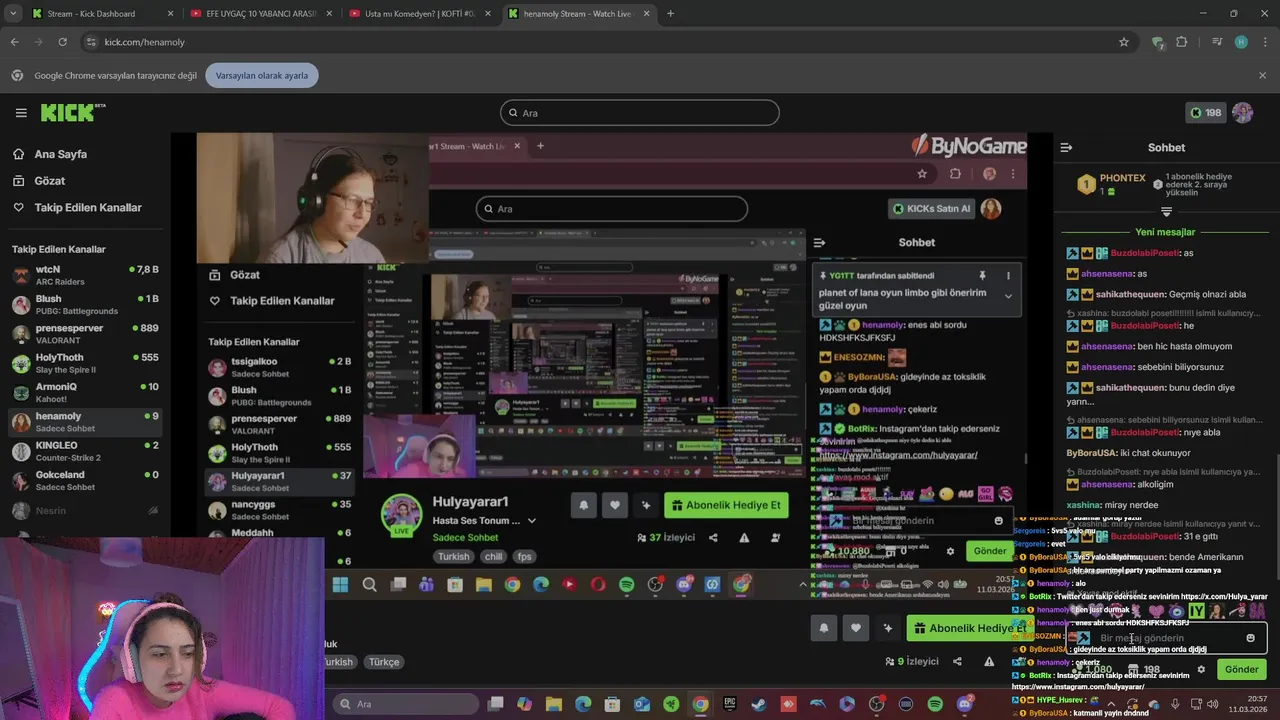
Task: Go back in browser history
Action: click(x=14, y=42)
